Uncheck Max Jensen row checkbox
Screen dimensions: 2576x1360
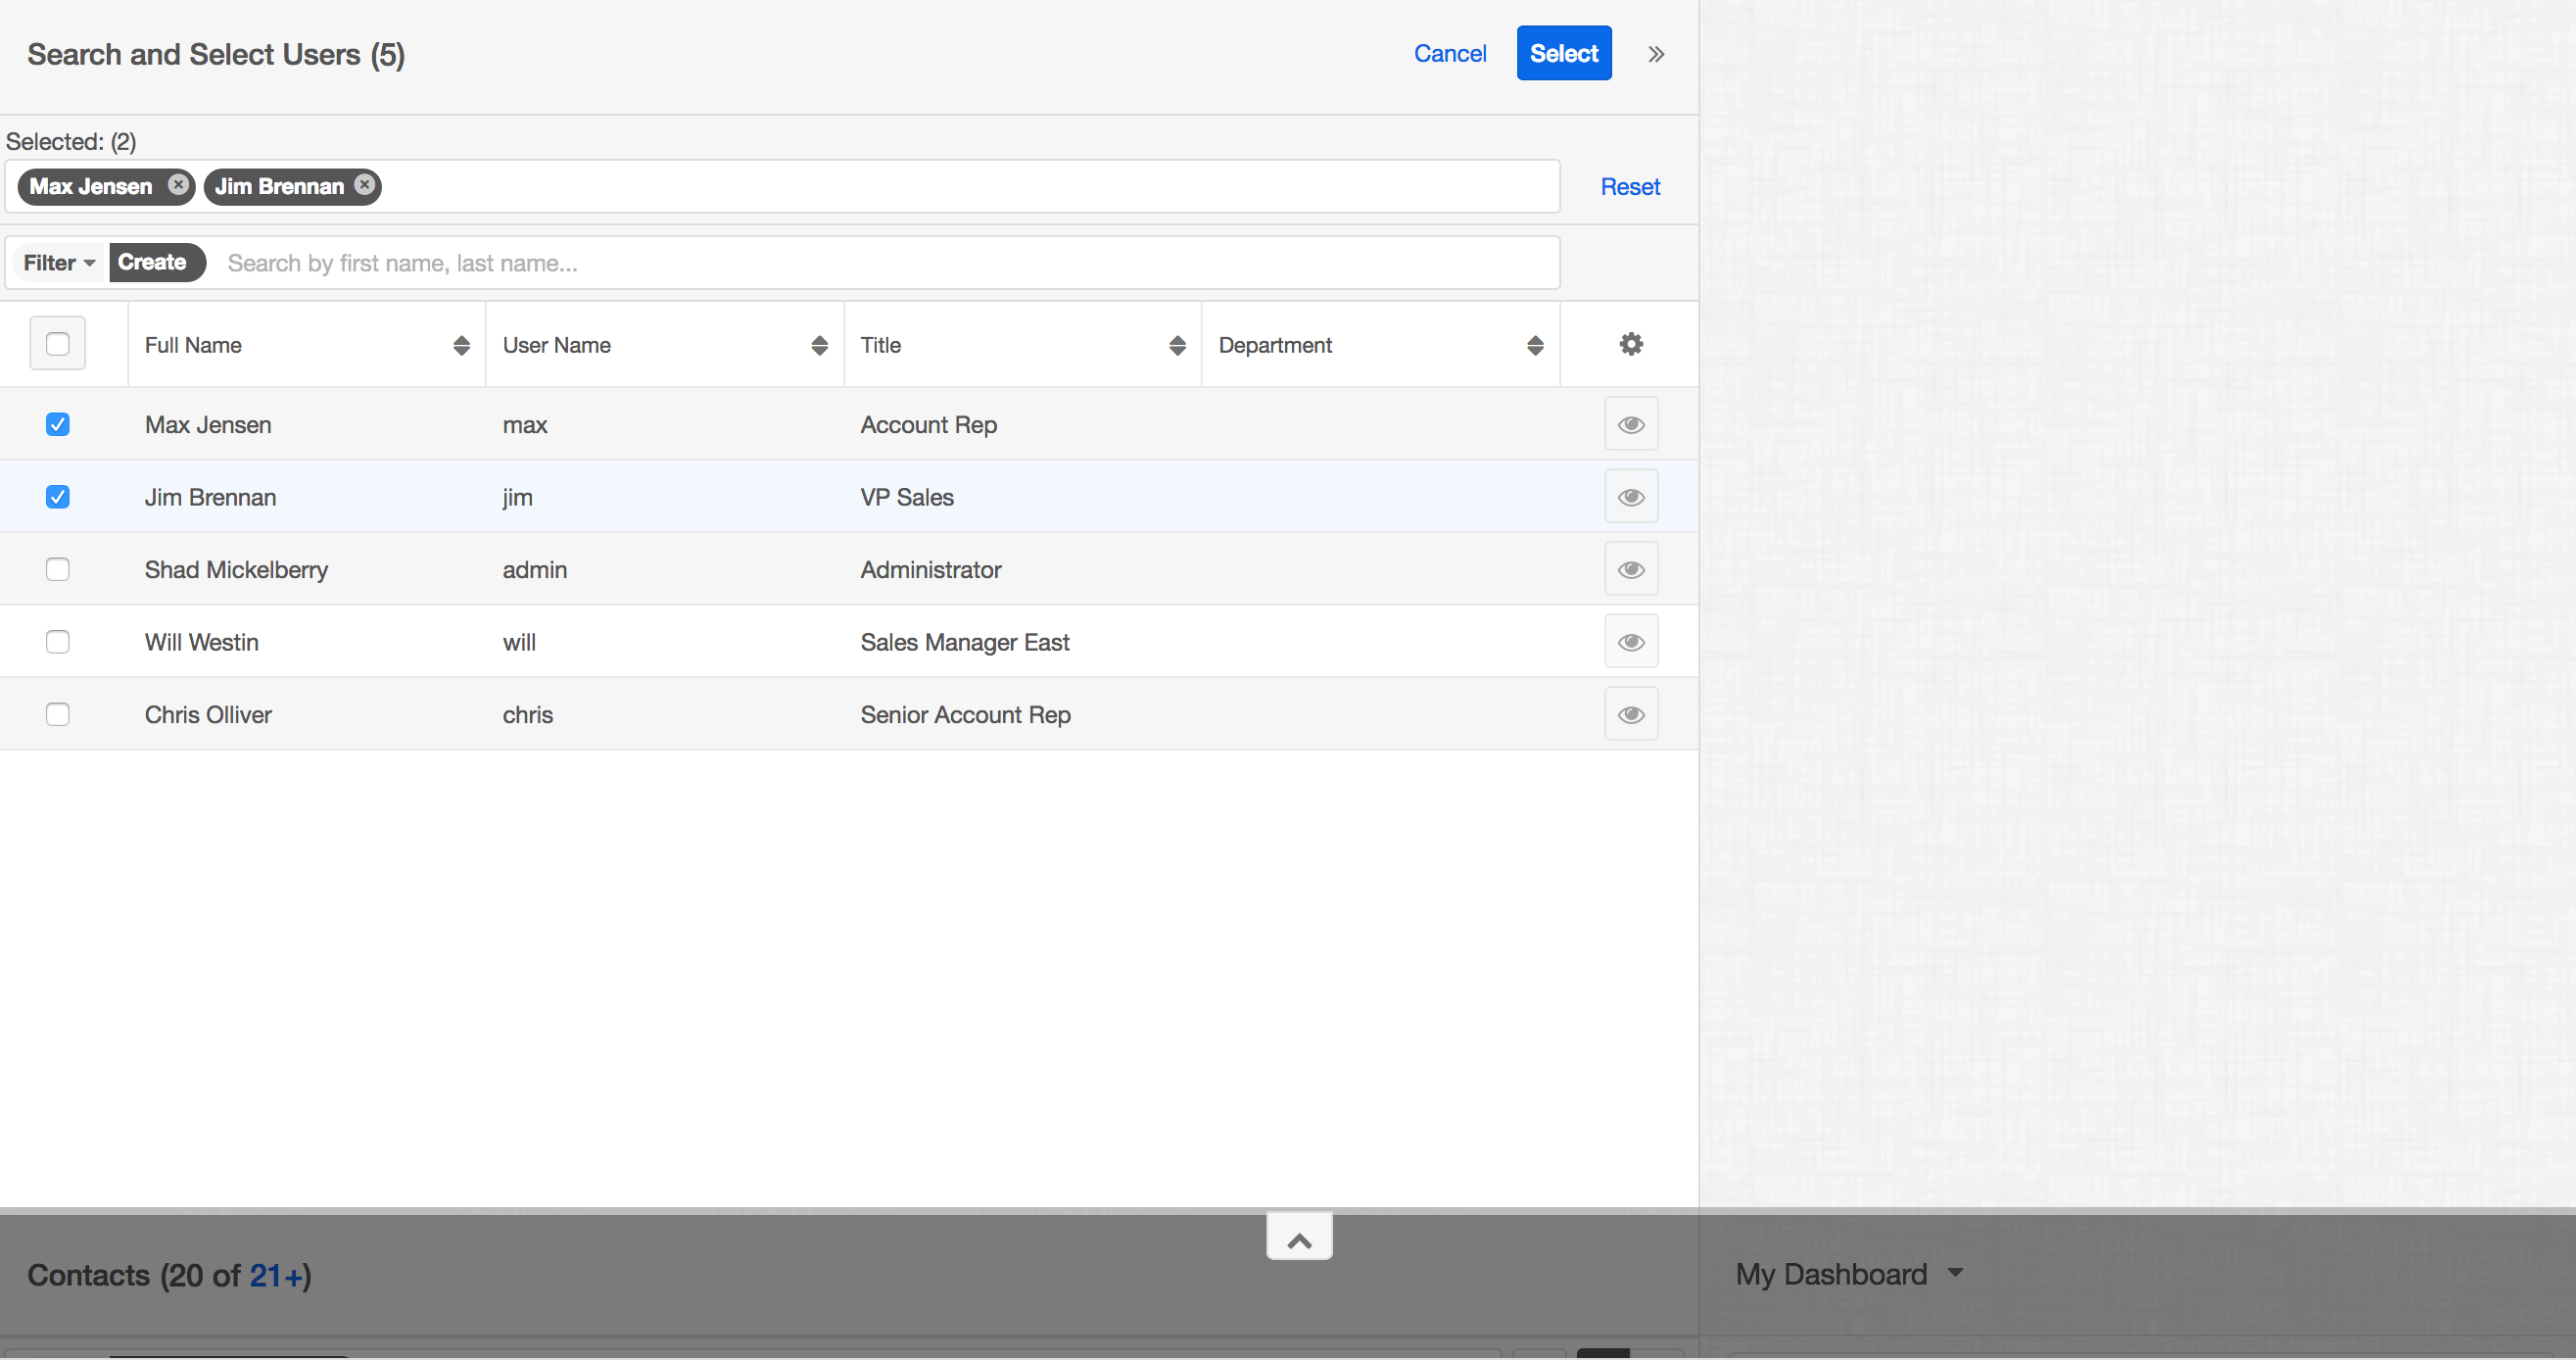click(58, 424)
